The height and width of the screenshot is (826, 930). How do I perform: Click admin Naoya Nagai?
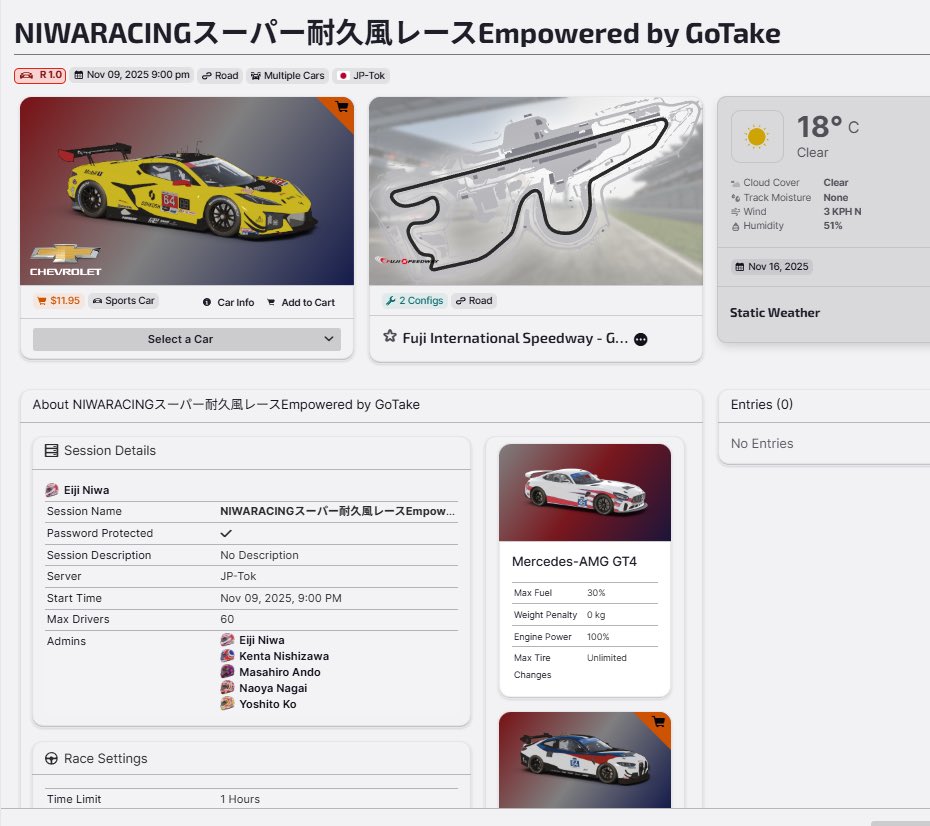[273, 688]
